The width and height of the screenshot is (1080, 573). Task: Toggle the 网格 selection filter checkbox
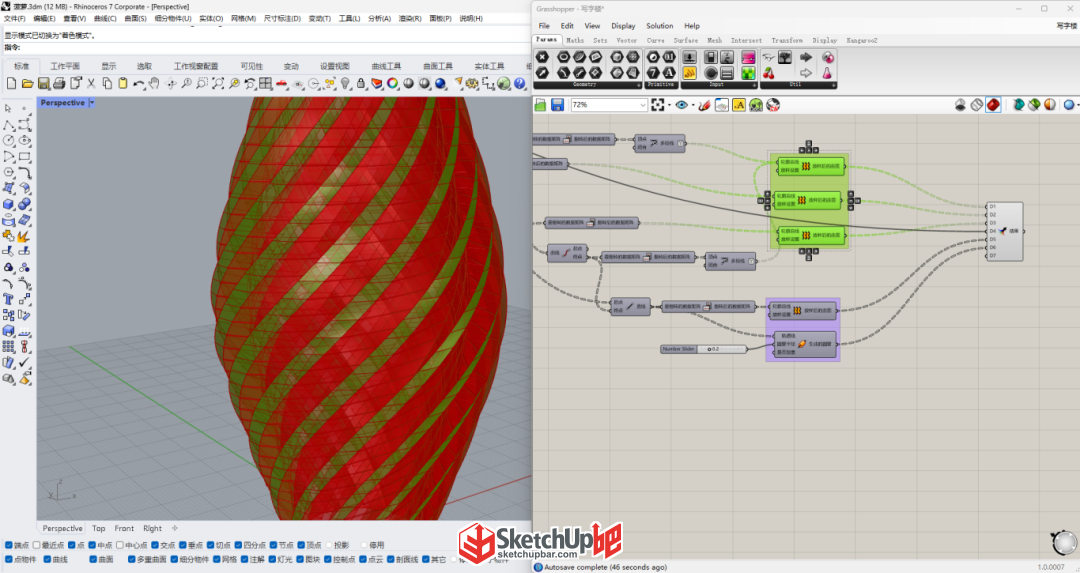point(216,559)
